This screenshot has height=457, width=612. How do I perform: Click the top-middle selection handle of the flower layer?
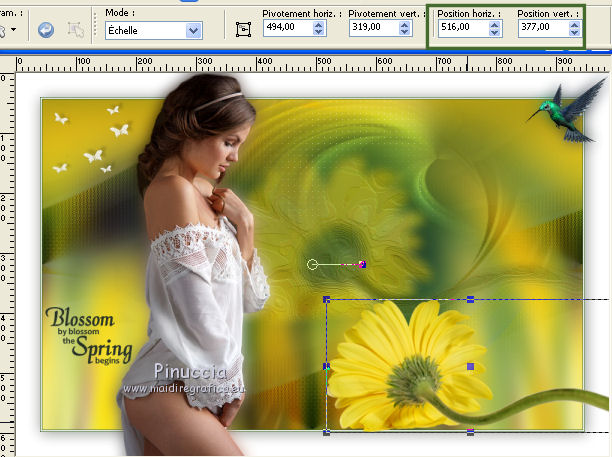click(471, 299)
